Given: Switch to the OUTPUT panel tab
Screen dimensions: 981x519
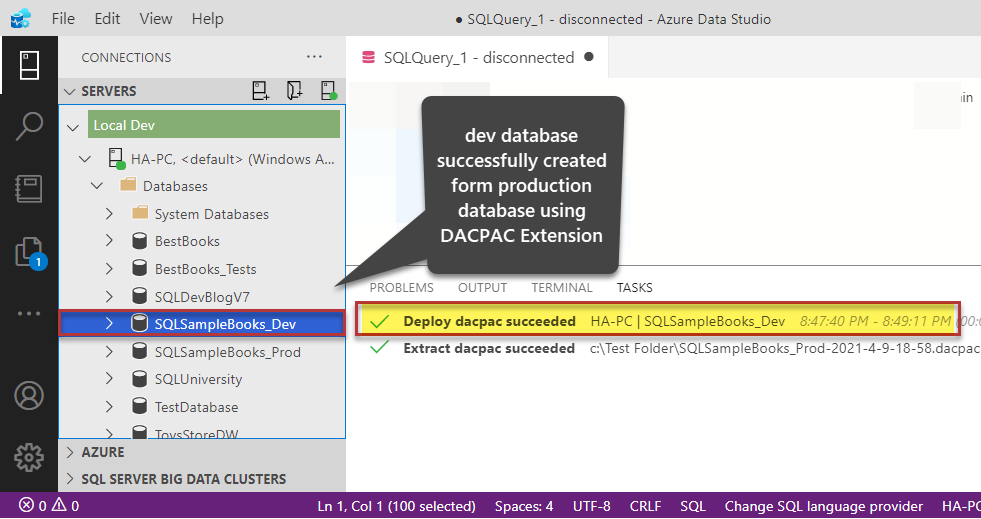Looking at the screenshot, I should [x=482, y=288].
